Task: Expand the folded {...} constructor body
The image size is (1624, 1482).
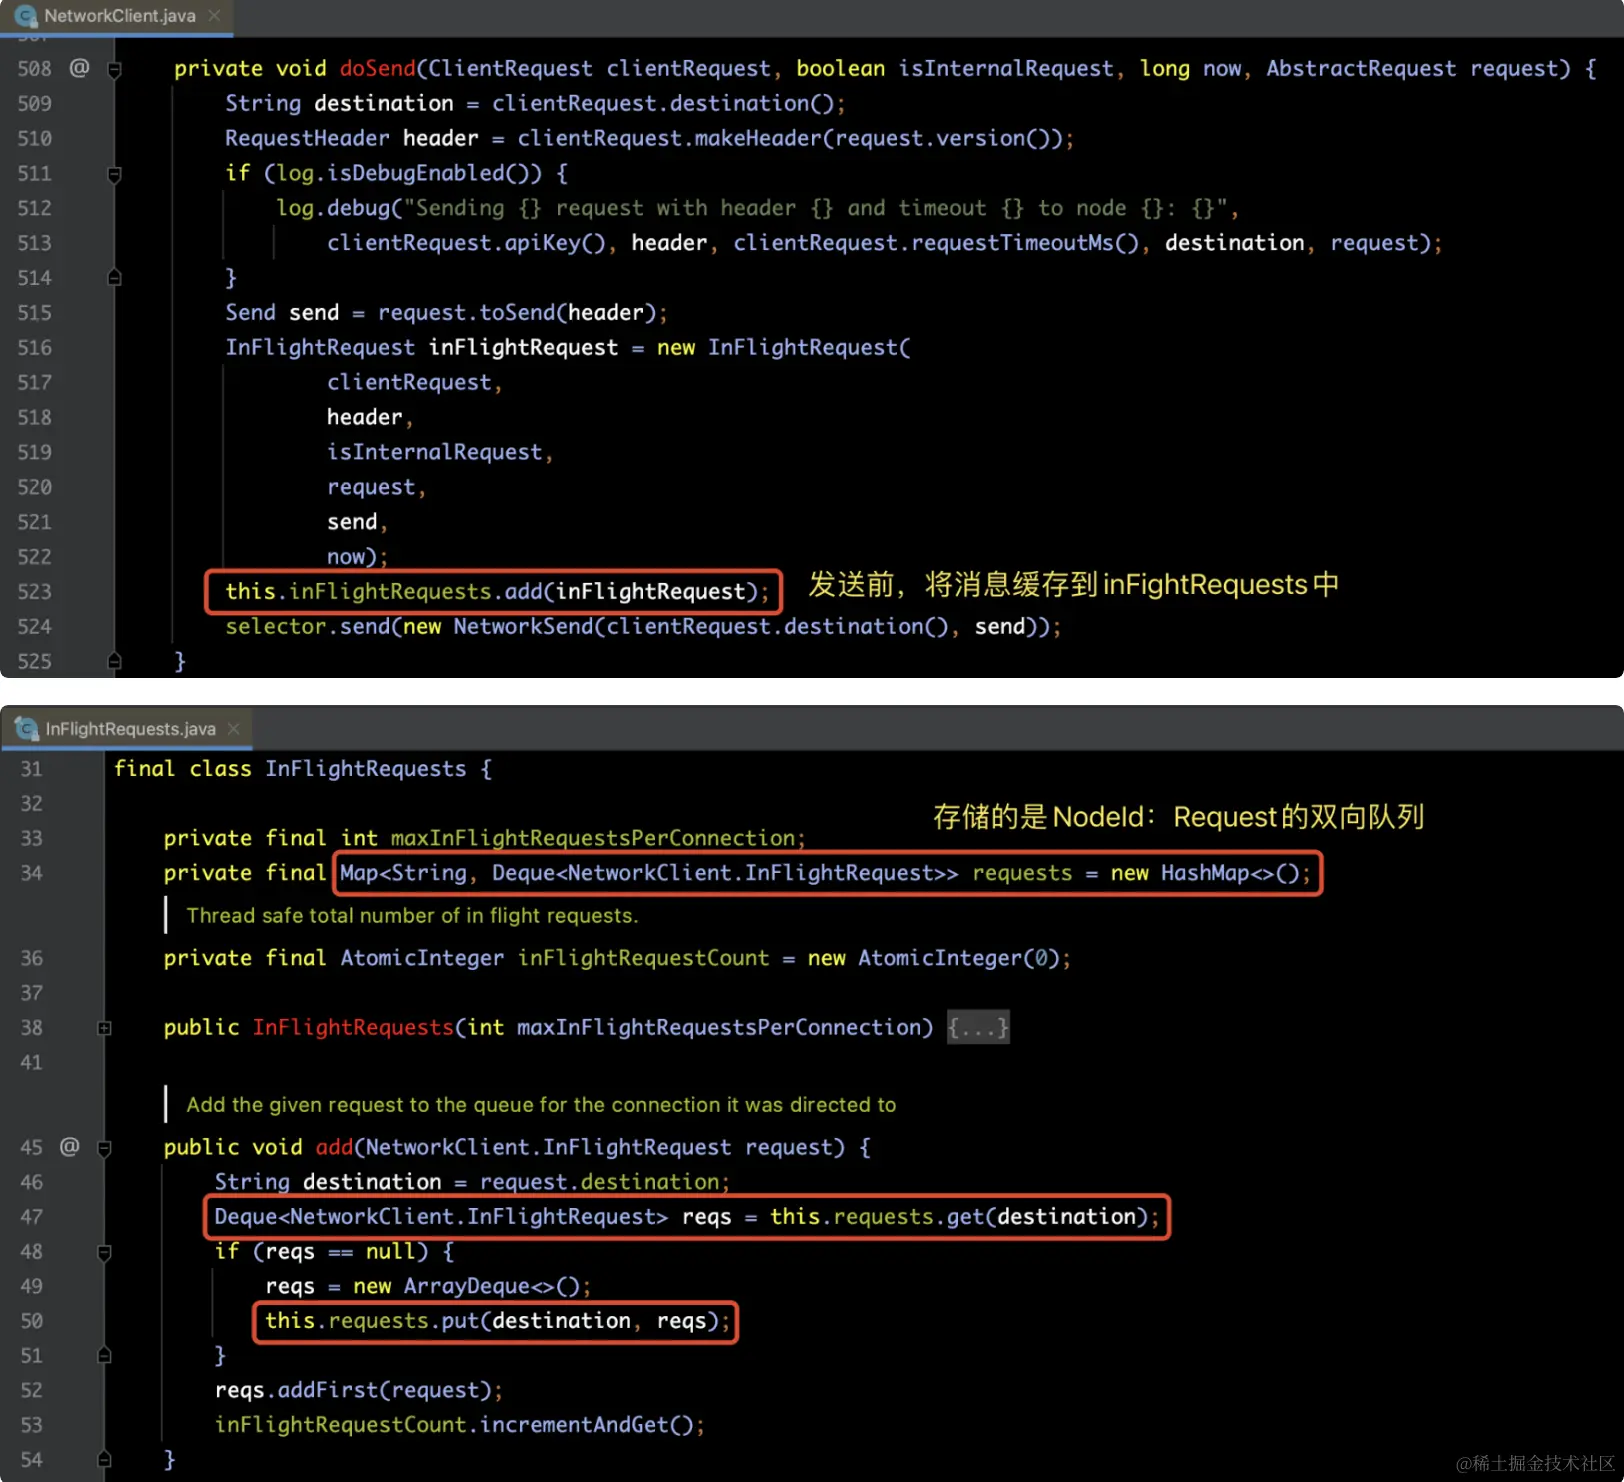Action: click(x=978, y=1027)
